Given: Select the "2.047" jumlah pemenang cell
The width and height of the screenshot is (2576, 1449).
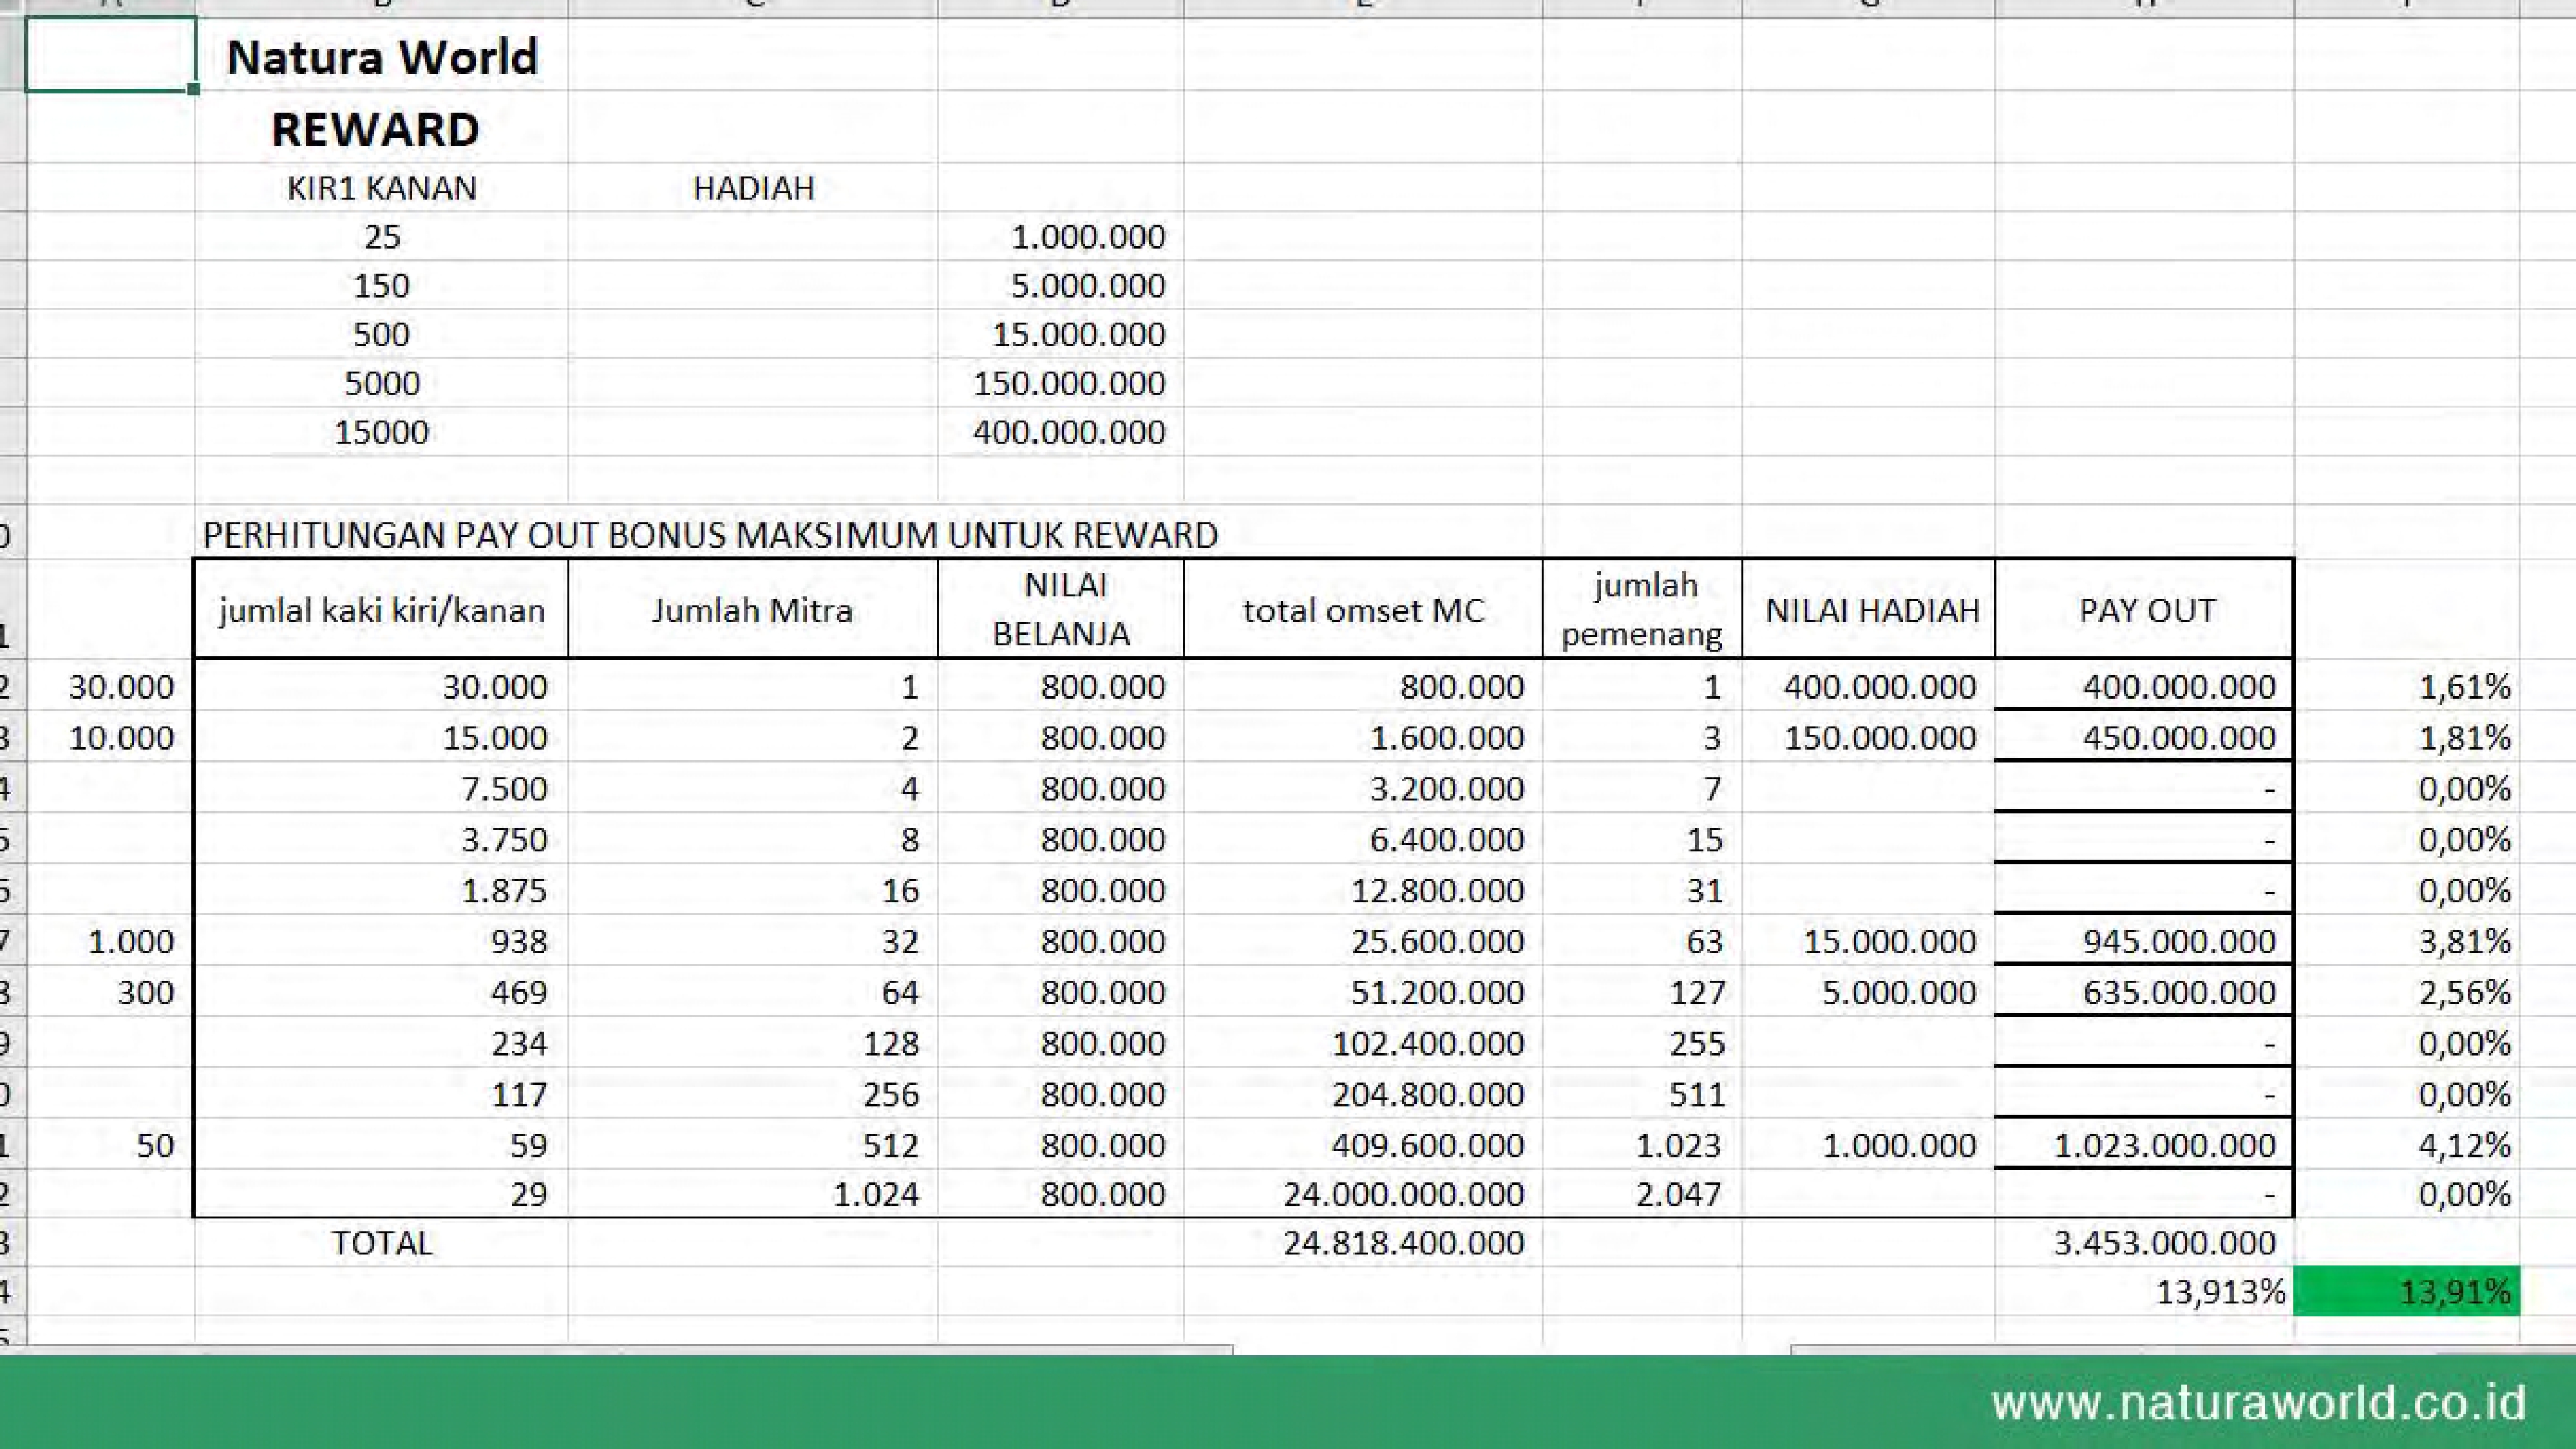Looking at the screenshot, I should 1642,1194.
